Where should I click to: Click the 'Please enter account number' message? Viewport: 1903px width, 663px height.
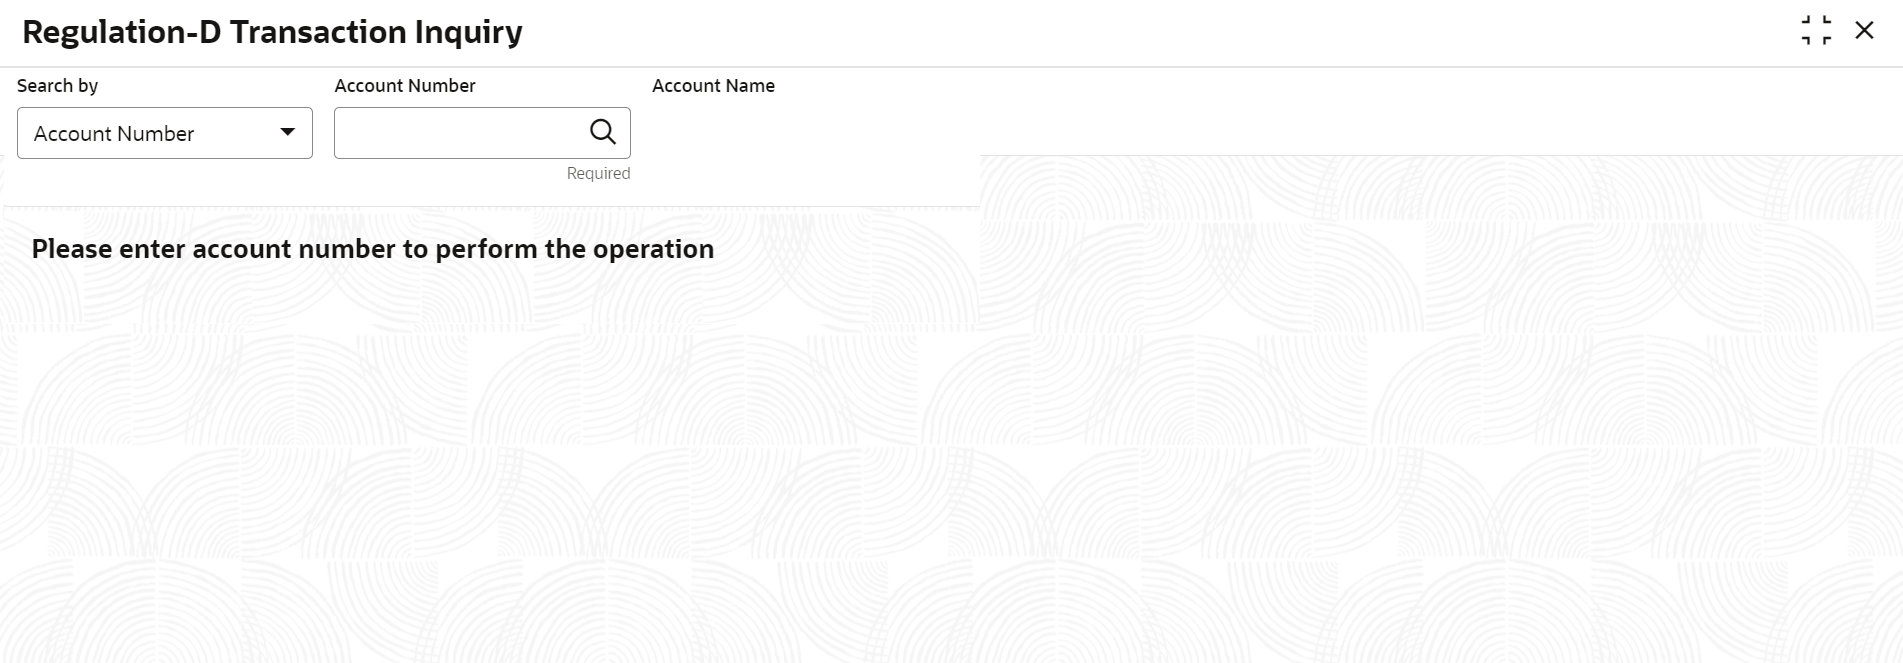tap(372, 249)
